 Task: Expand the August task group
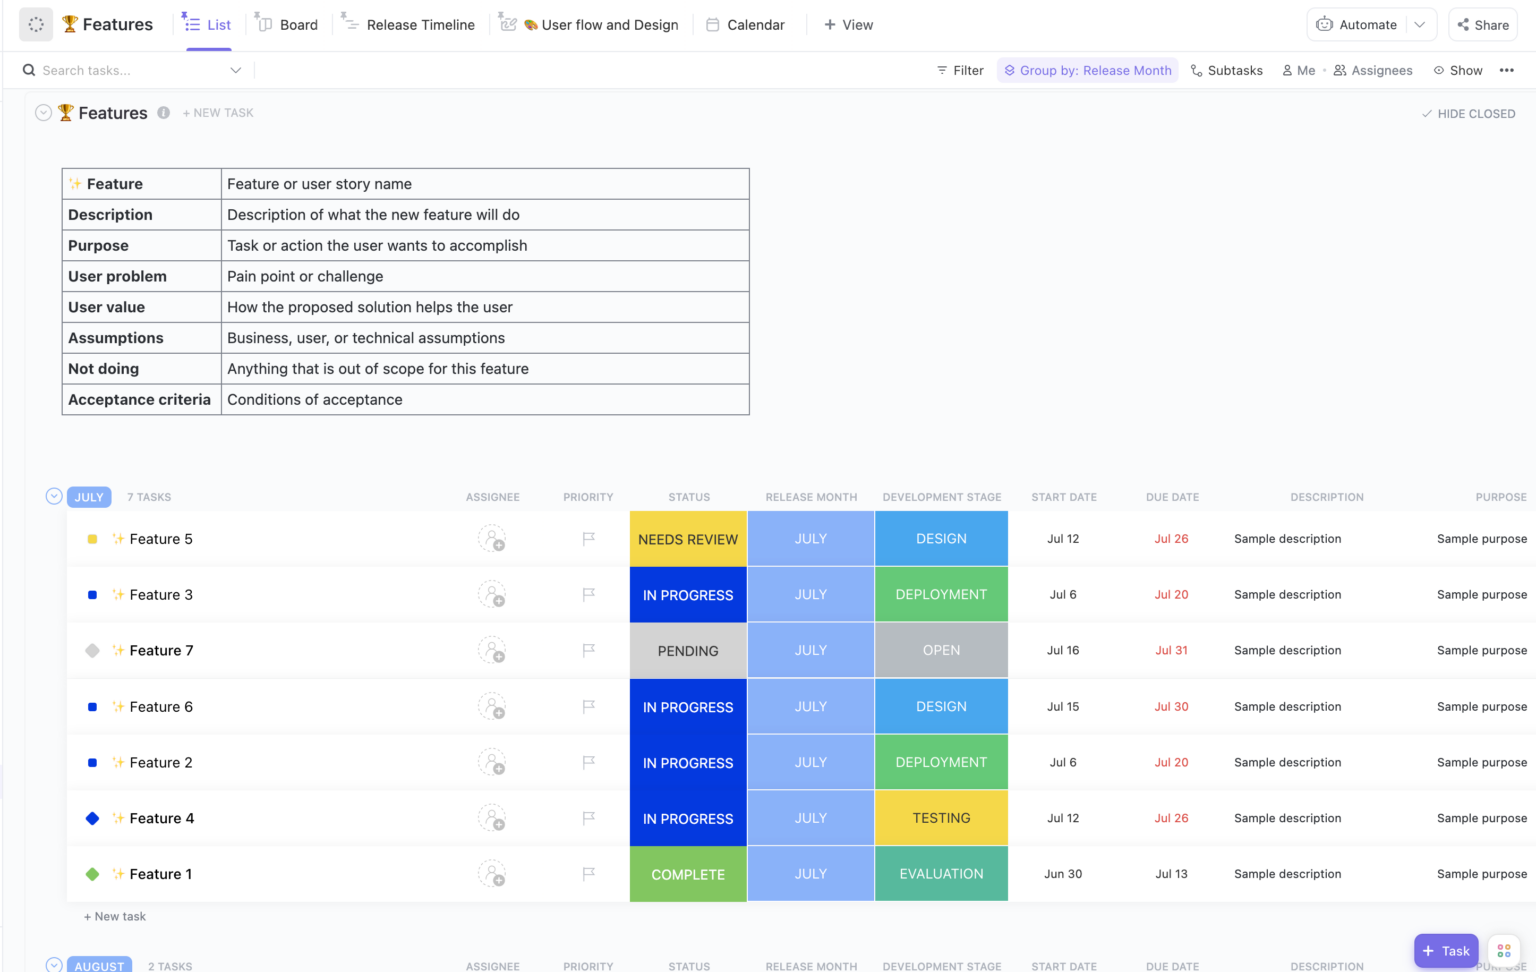(52, 965)
